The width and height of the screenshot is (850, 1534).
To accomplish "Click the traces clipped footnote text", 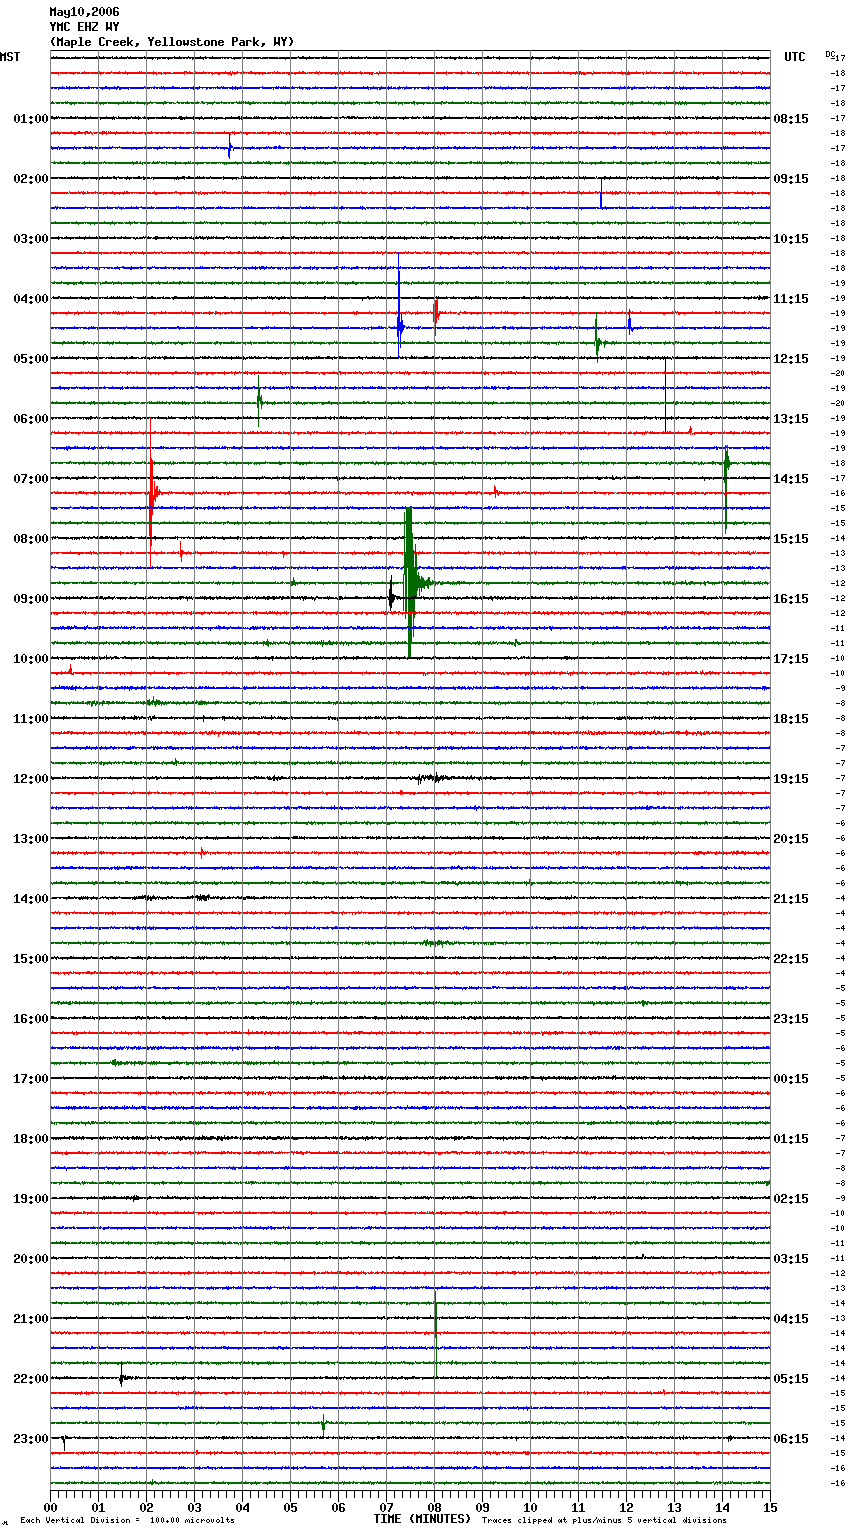I will tap(604, 1520).
